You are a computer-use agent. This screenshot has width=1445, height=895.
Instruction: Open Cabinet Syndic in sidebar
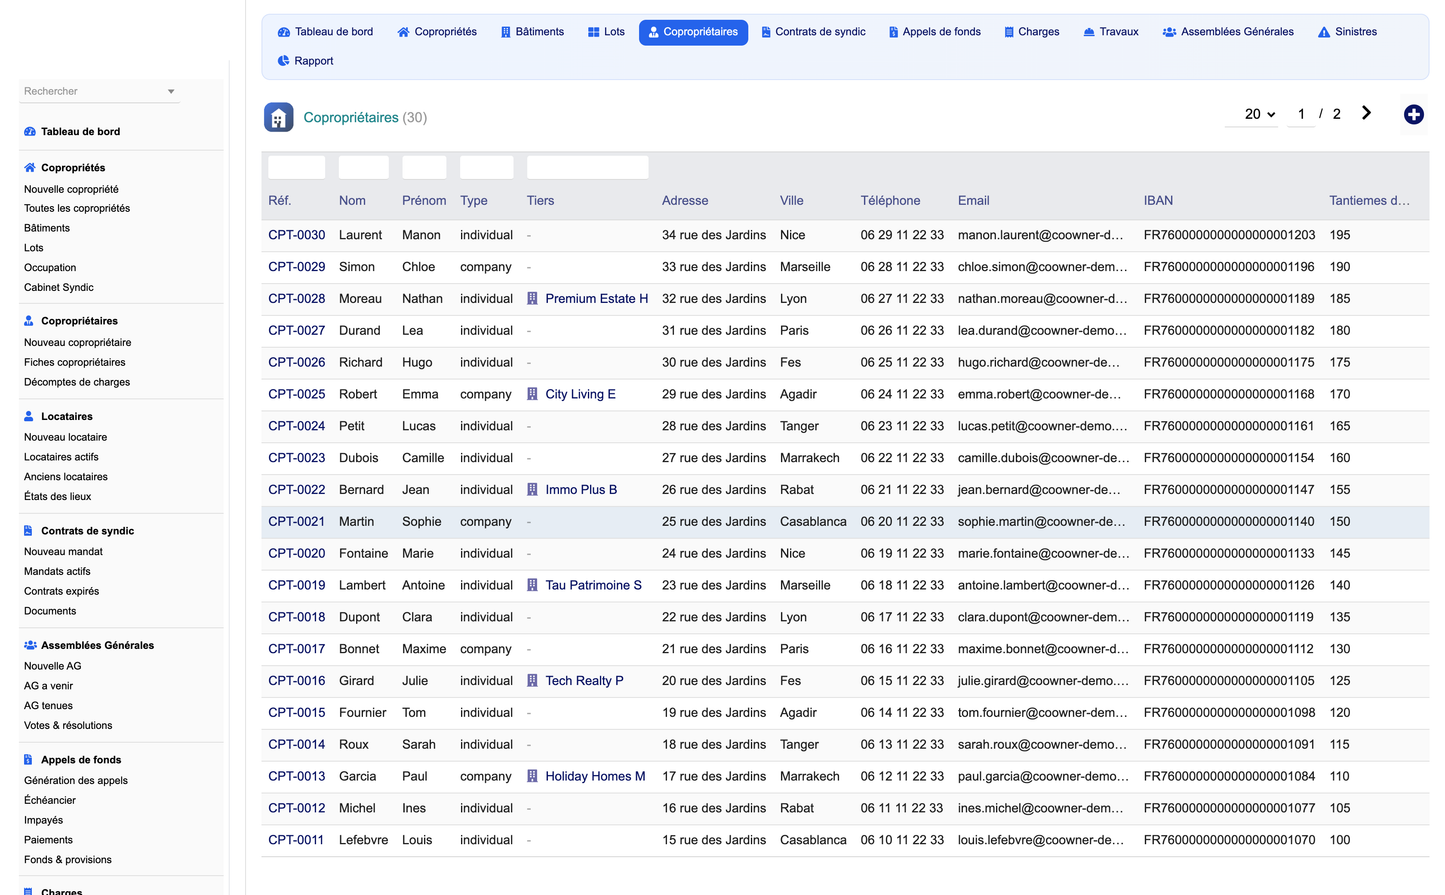[x=59, y=288]
